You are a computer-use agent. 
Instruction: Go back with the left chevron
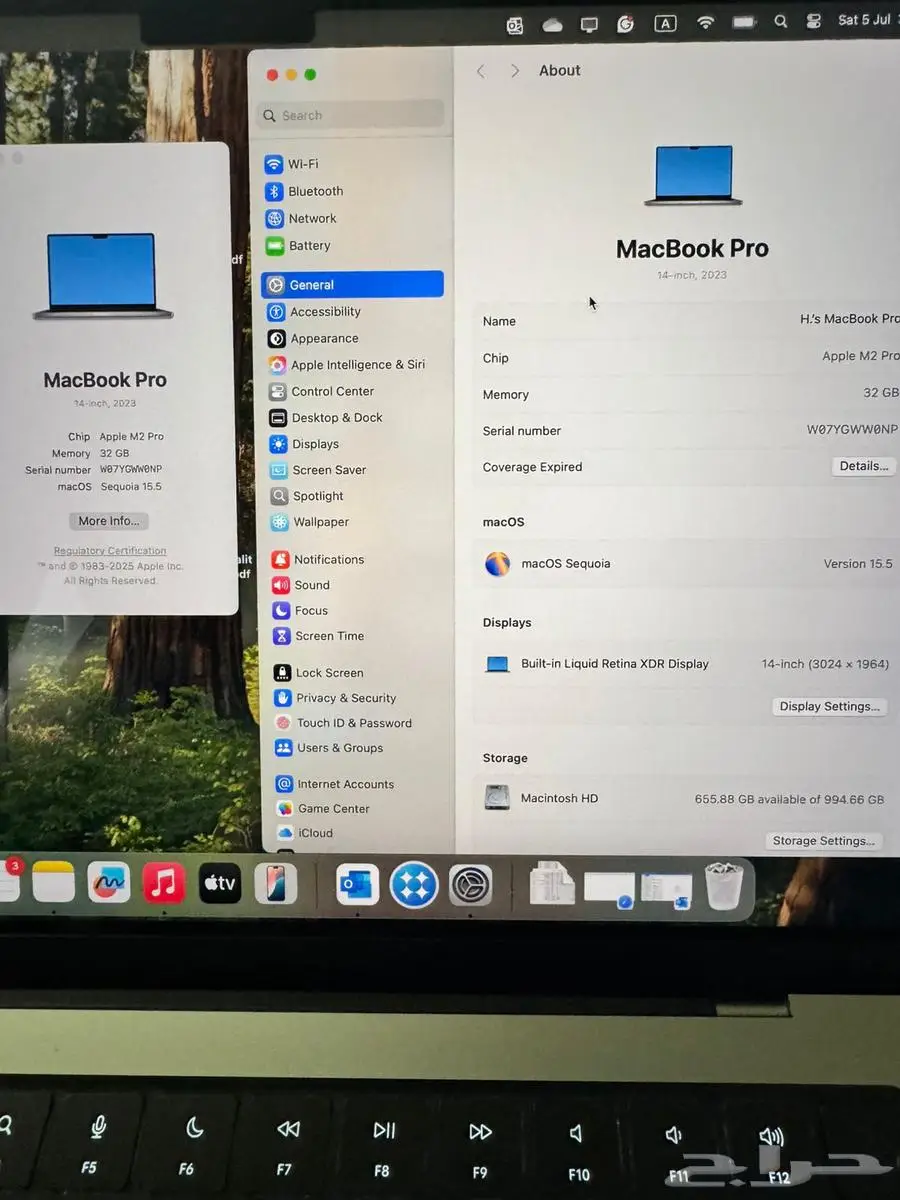481,71
